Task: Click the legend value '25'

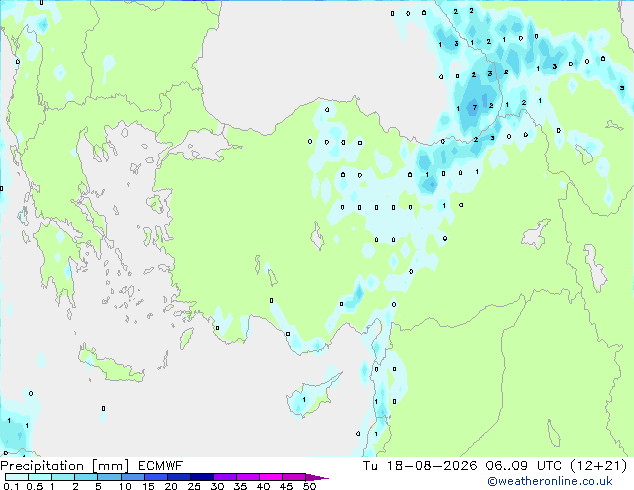Action: (194, 486)
